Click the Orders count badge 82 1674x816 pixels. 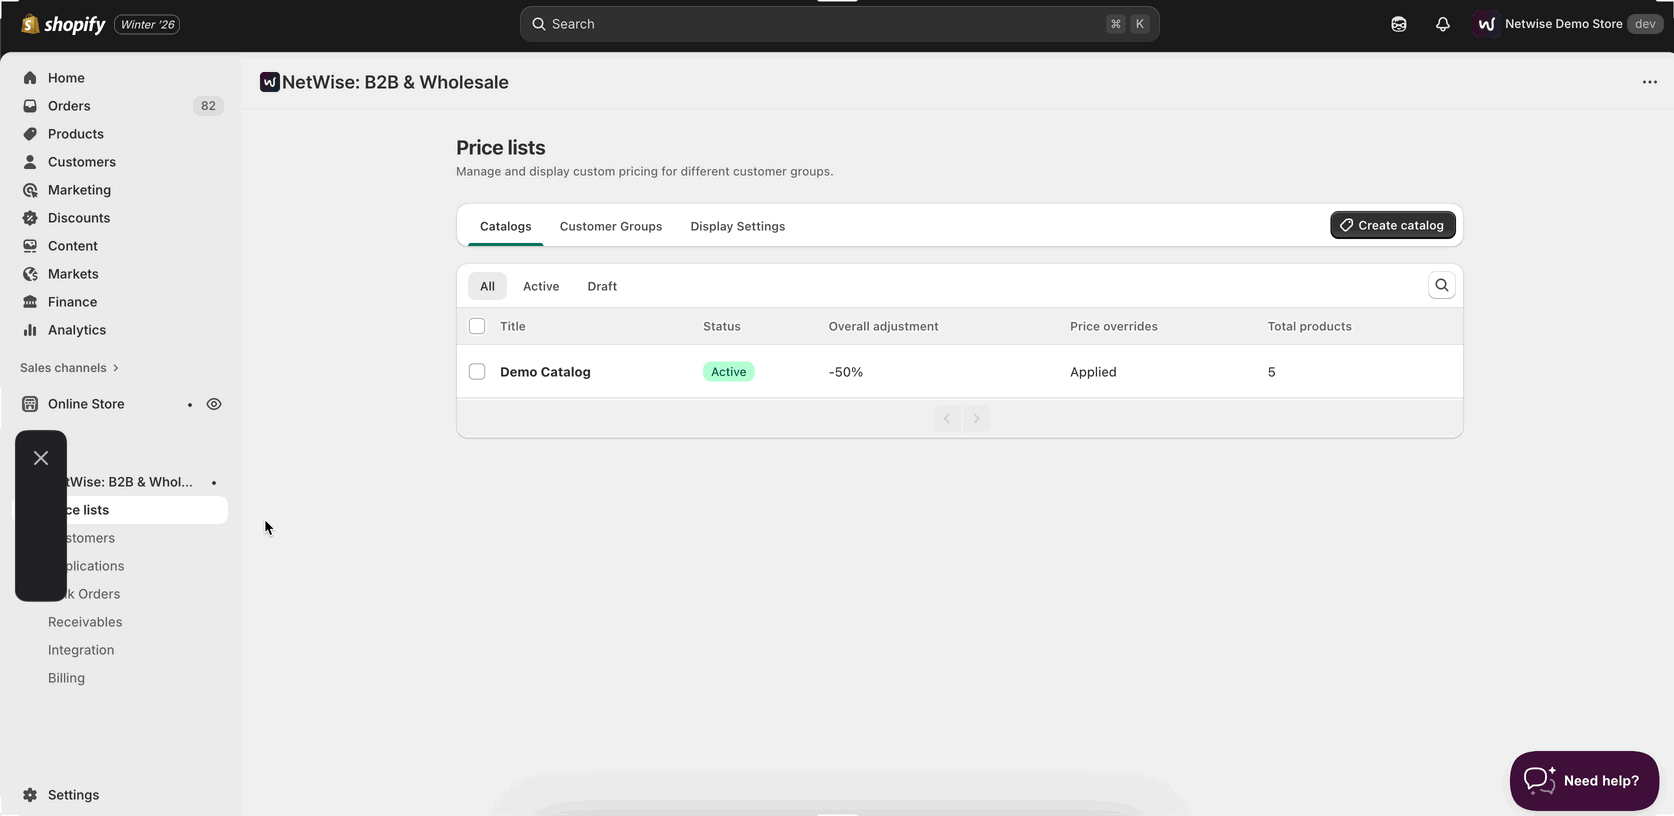pyautogui.click(x=208, y=106)
